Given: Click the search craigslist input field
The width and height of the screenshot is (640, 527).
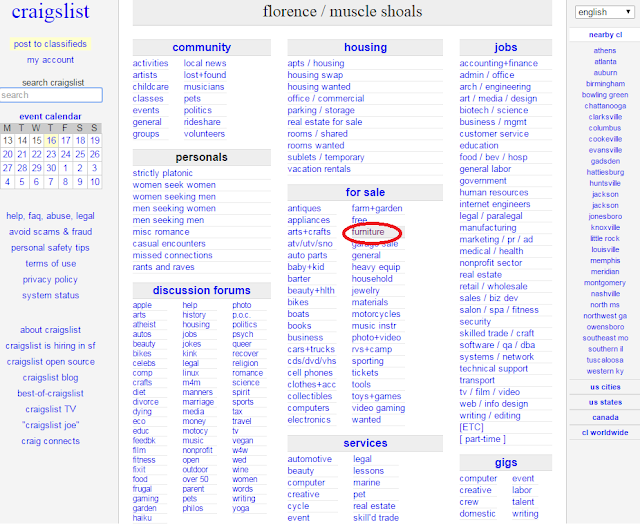Looking at the screenshot, I should coord(51,95).
